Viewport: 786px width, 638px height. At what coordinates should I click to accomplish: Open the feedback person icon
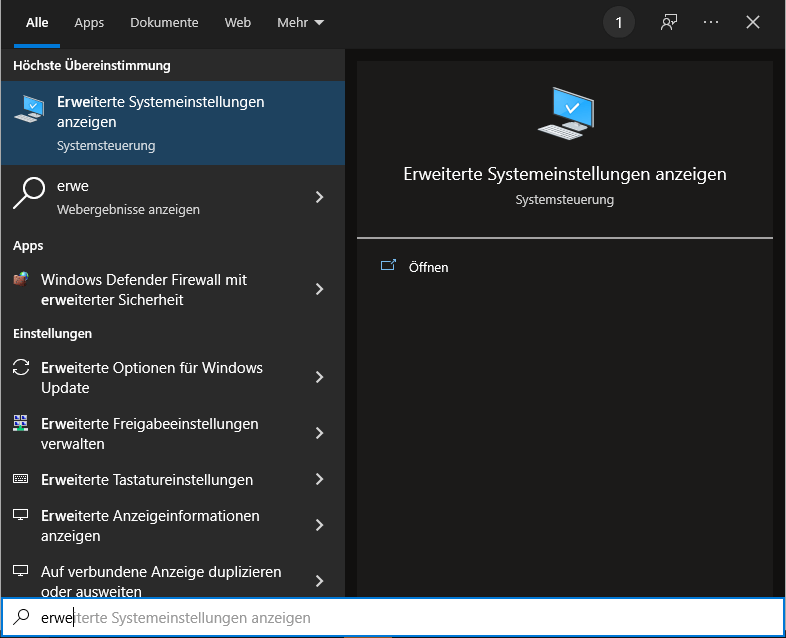click(x=669, y=23)
